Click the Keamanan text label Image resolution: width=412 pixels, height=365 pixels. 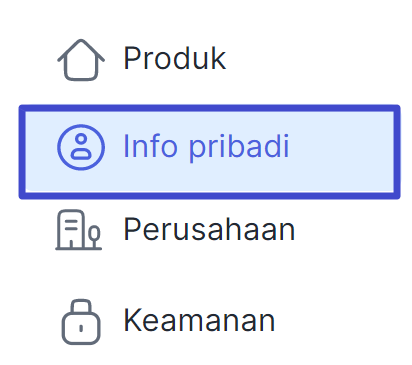199,320
